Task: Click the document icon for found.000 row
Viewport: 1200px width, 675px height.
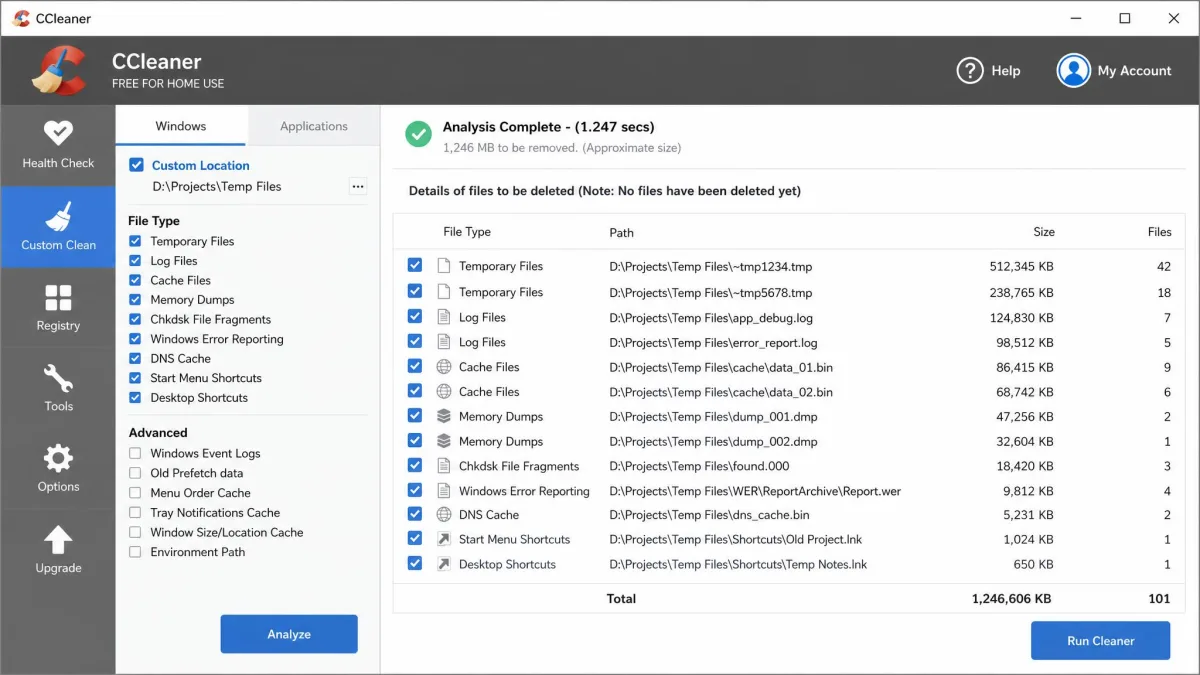Action: [x=444, y=466]
